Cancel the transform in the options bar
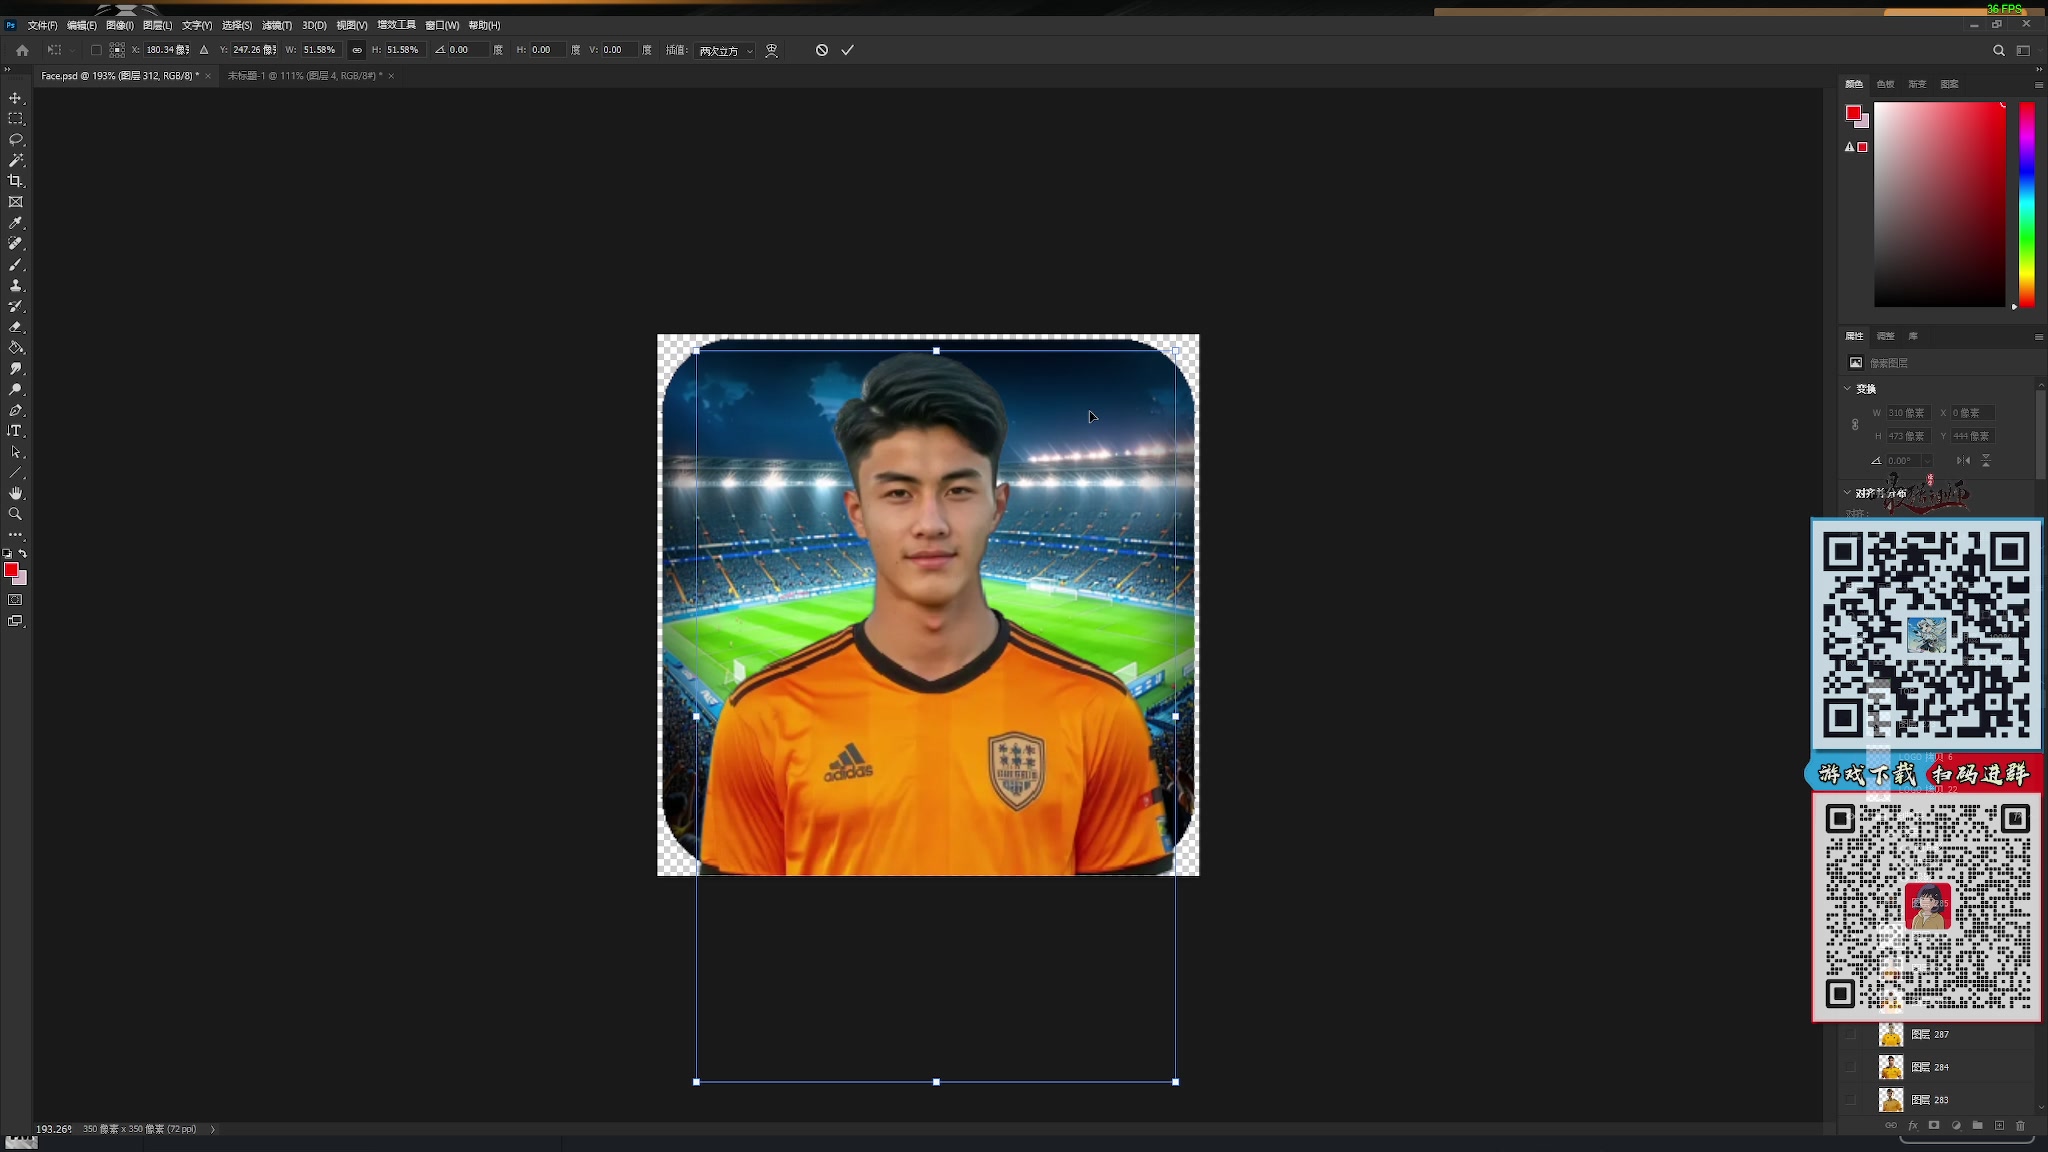The image size is (2048, 1152). point(821,50)
